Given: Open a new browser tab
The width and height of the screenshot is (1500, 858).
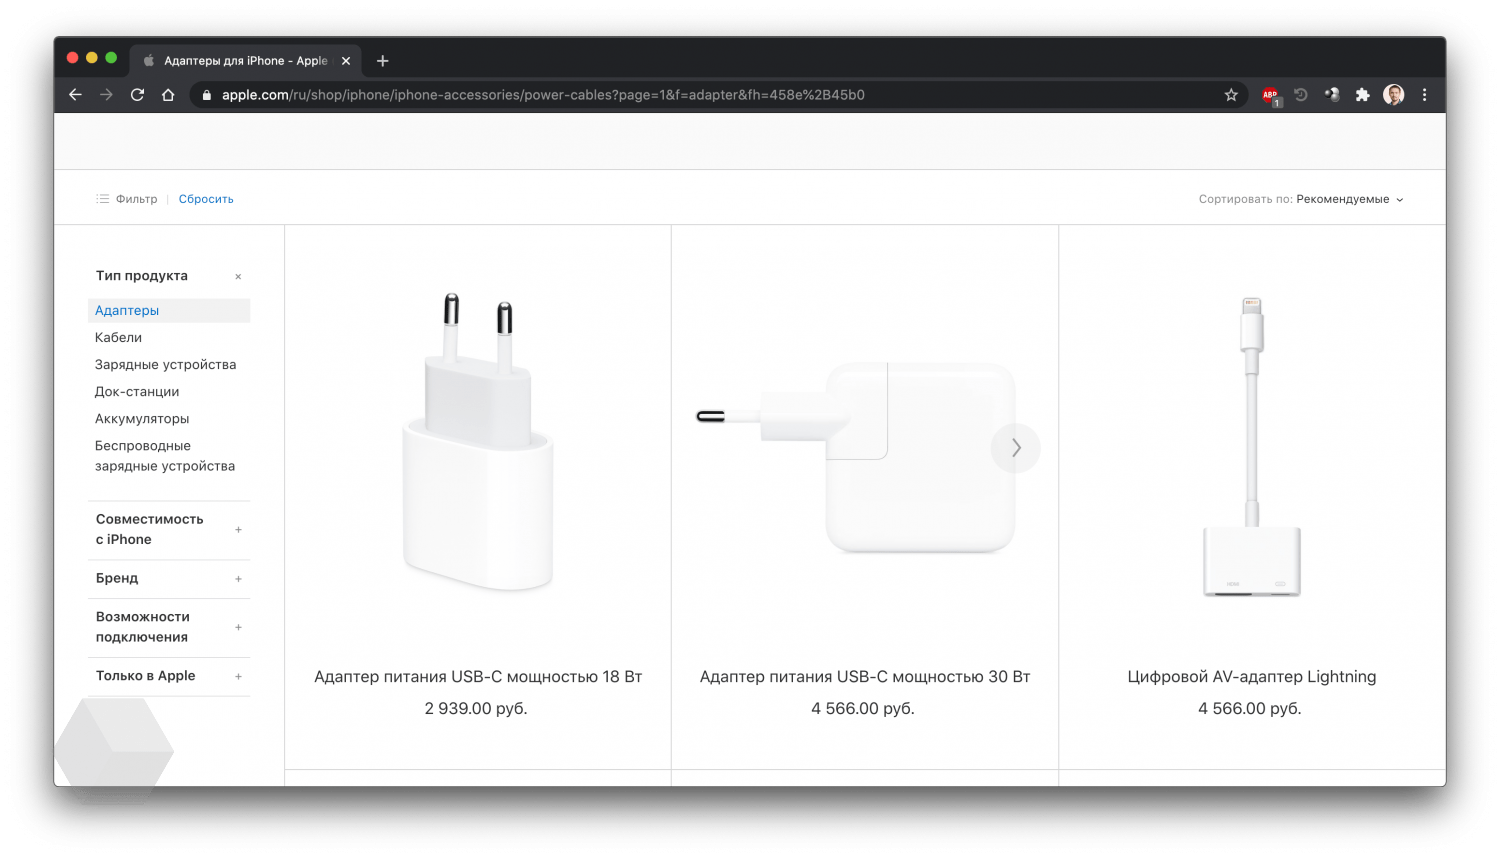Looking at the screenshot, I should point(382,61).
